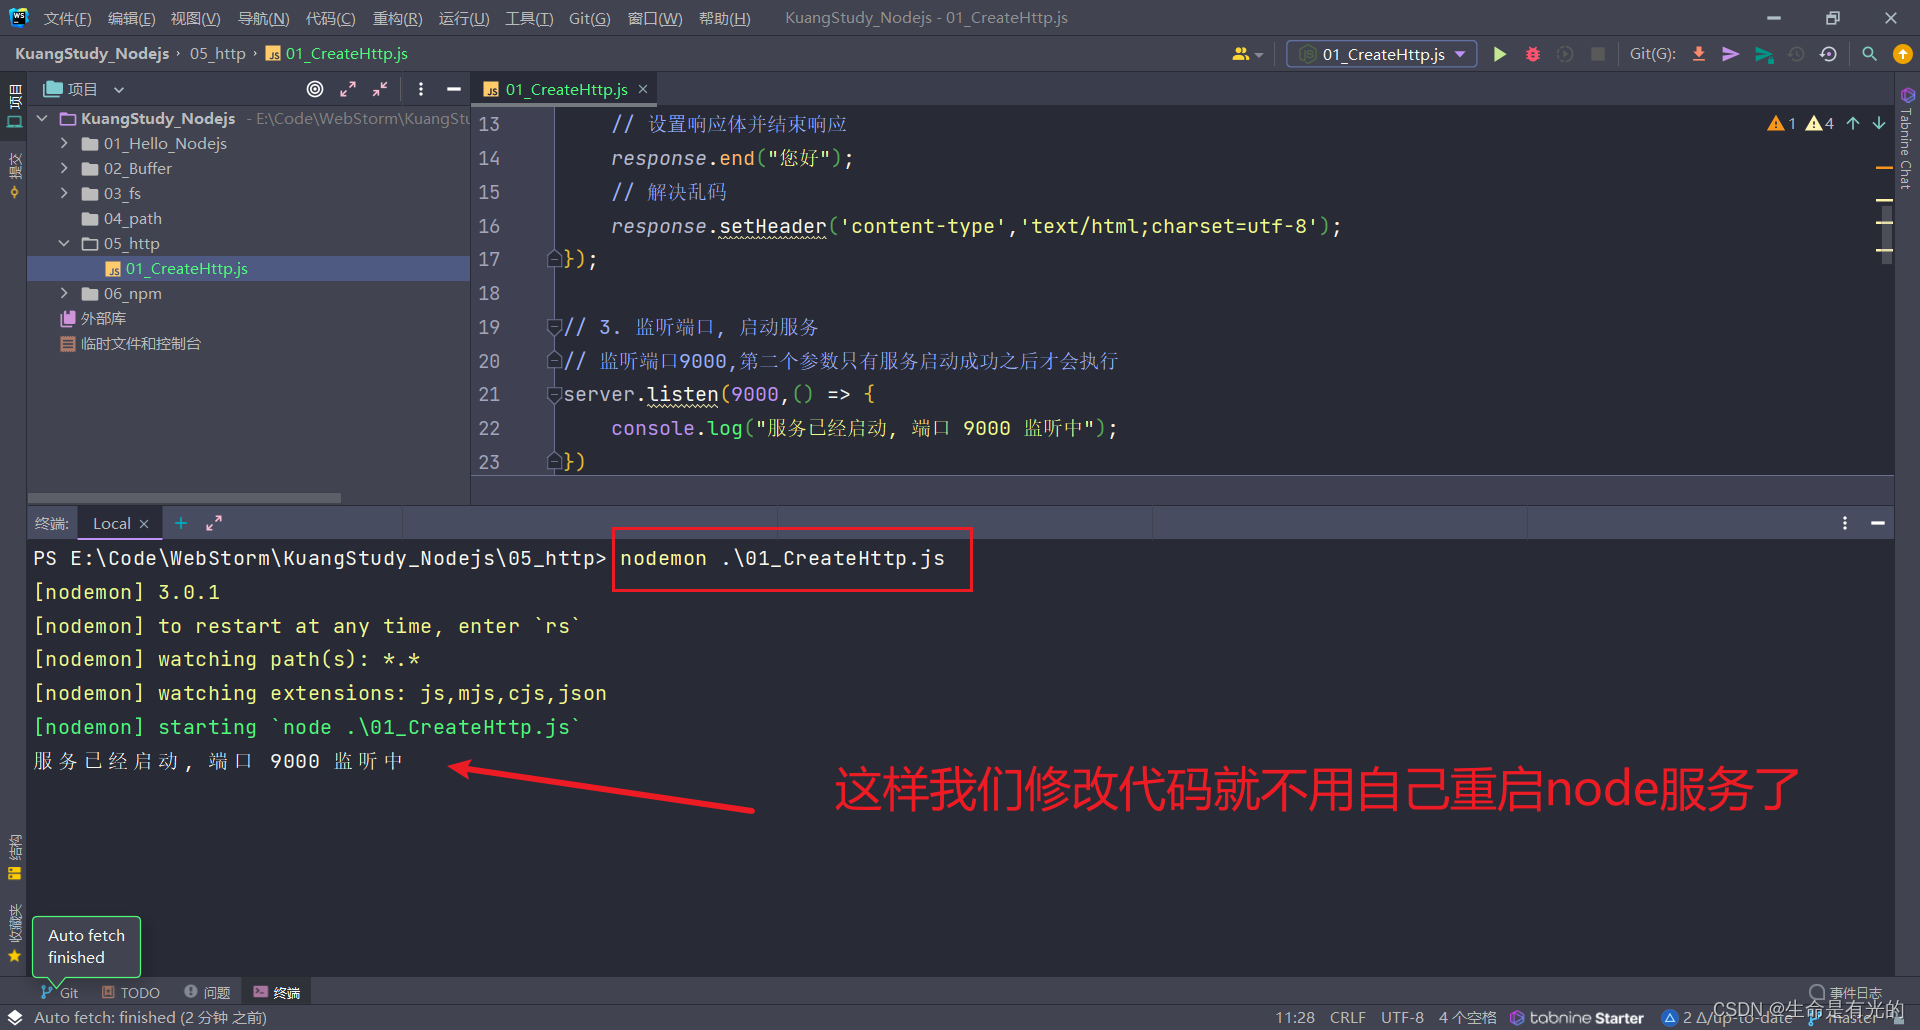Click the 05_http breadcrumb
Image resolution: width=1920 pixels, height=1030 pixels.
pyautogui.click(x=217, y=54)
